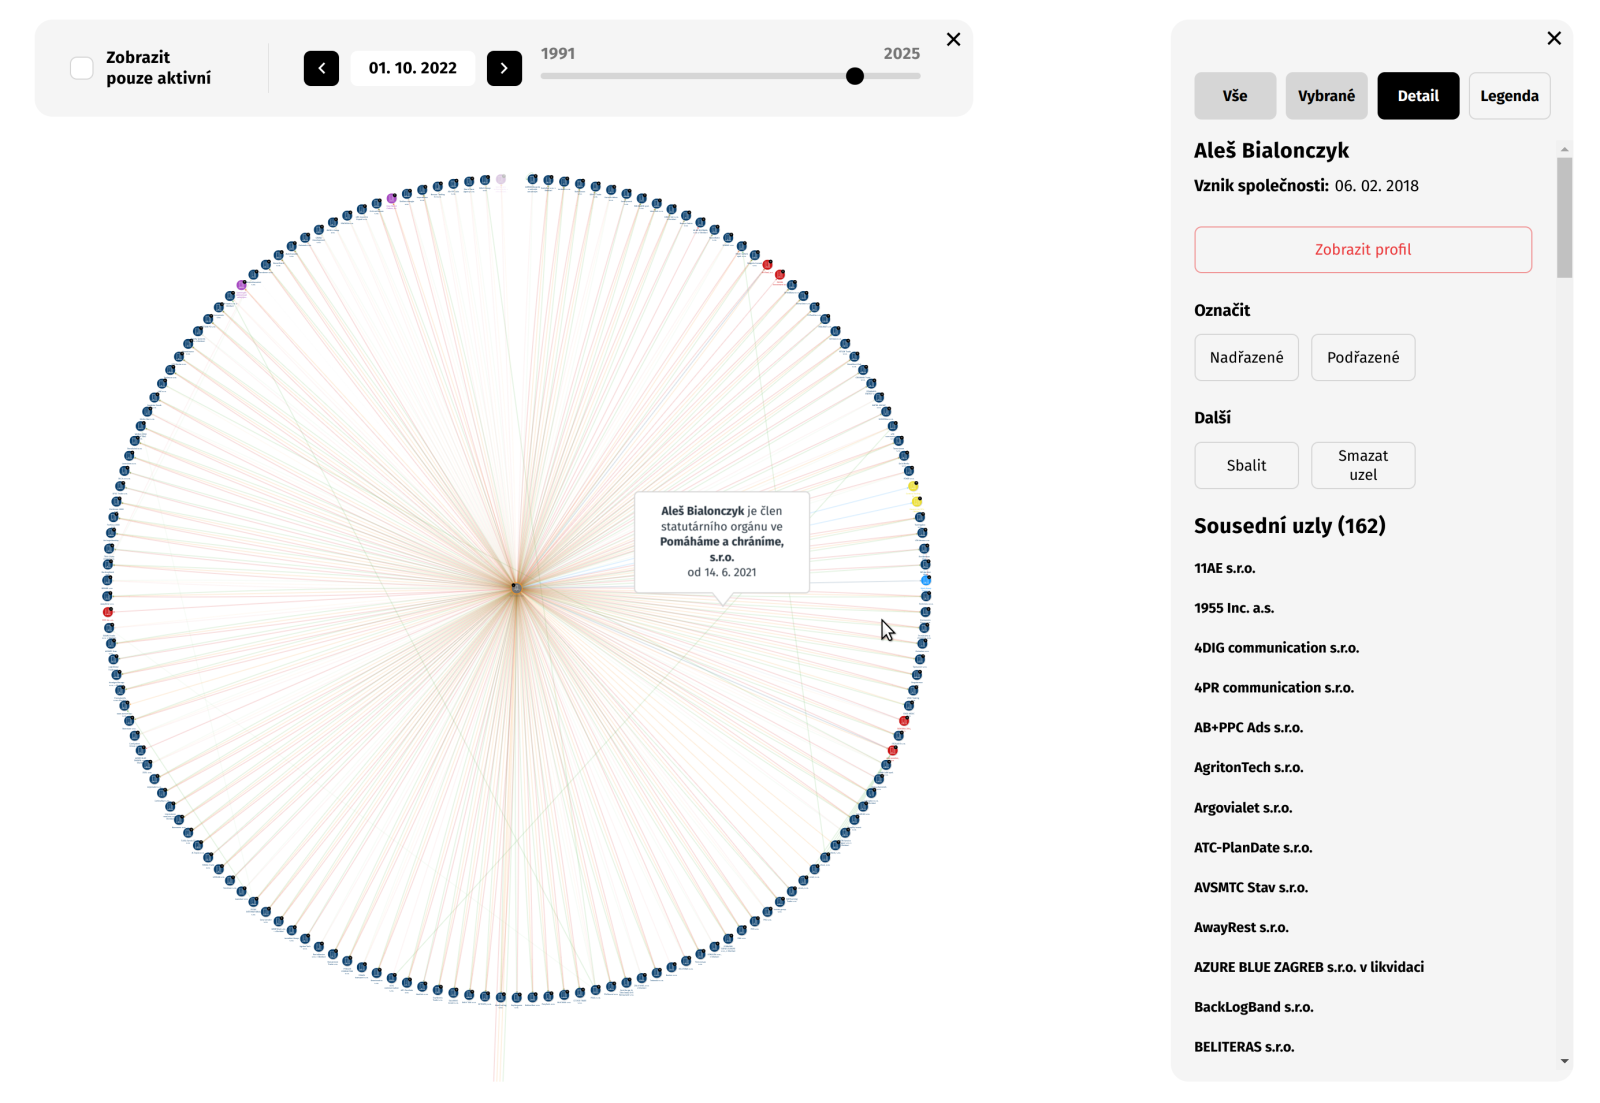Close the detail side panel
This screenshot has height=1103, width=1600.
[x=1553, y=38]
